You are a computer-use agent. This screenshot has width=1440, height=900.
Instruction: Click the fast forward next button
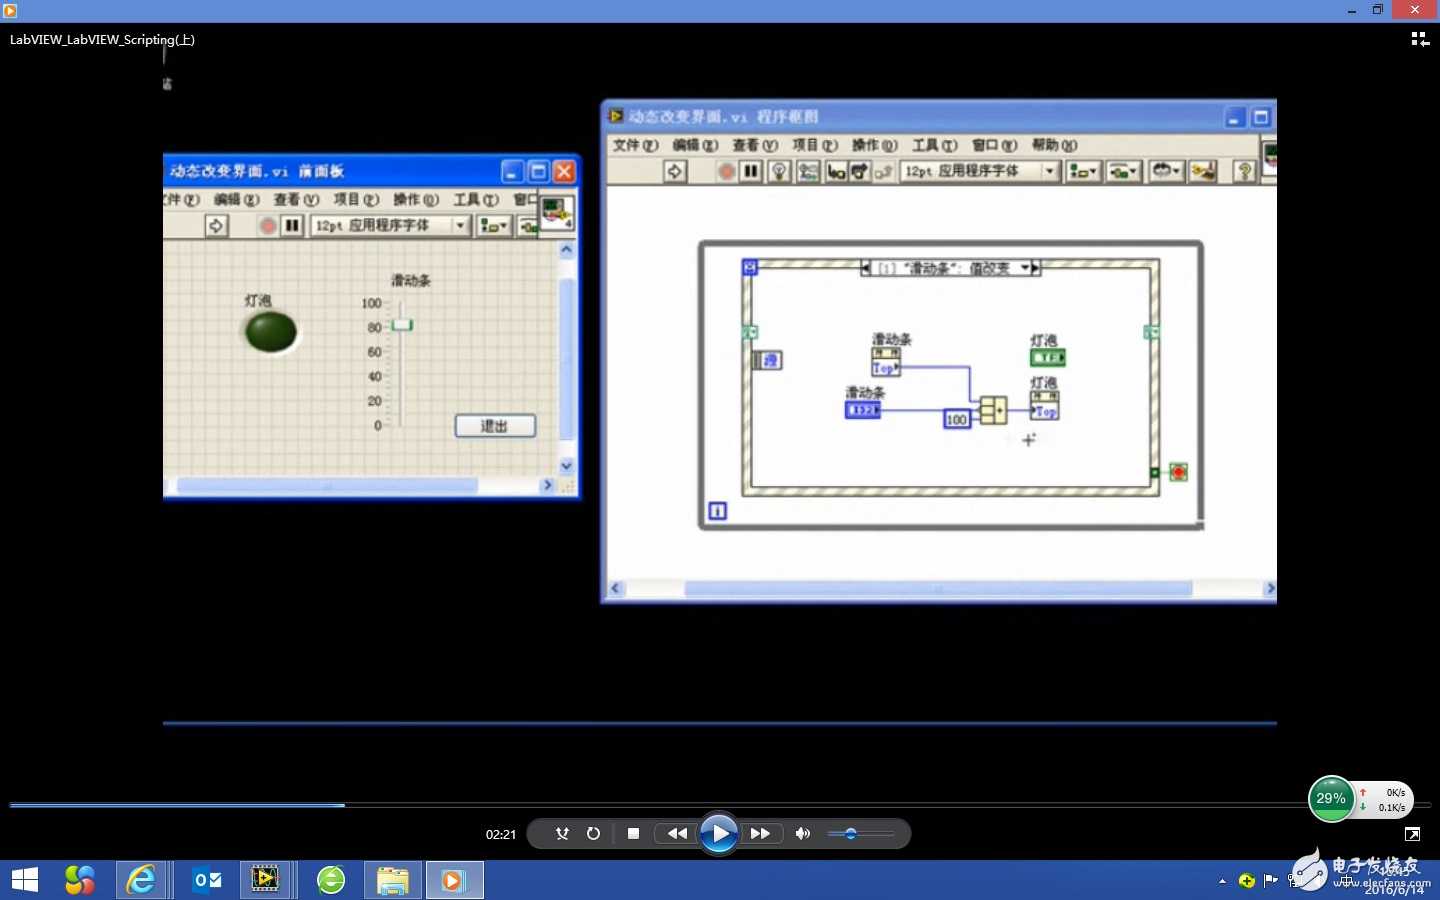click(x=760, y=833)
